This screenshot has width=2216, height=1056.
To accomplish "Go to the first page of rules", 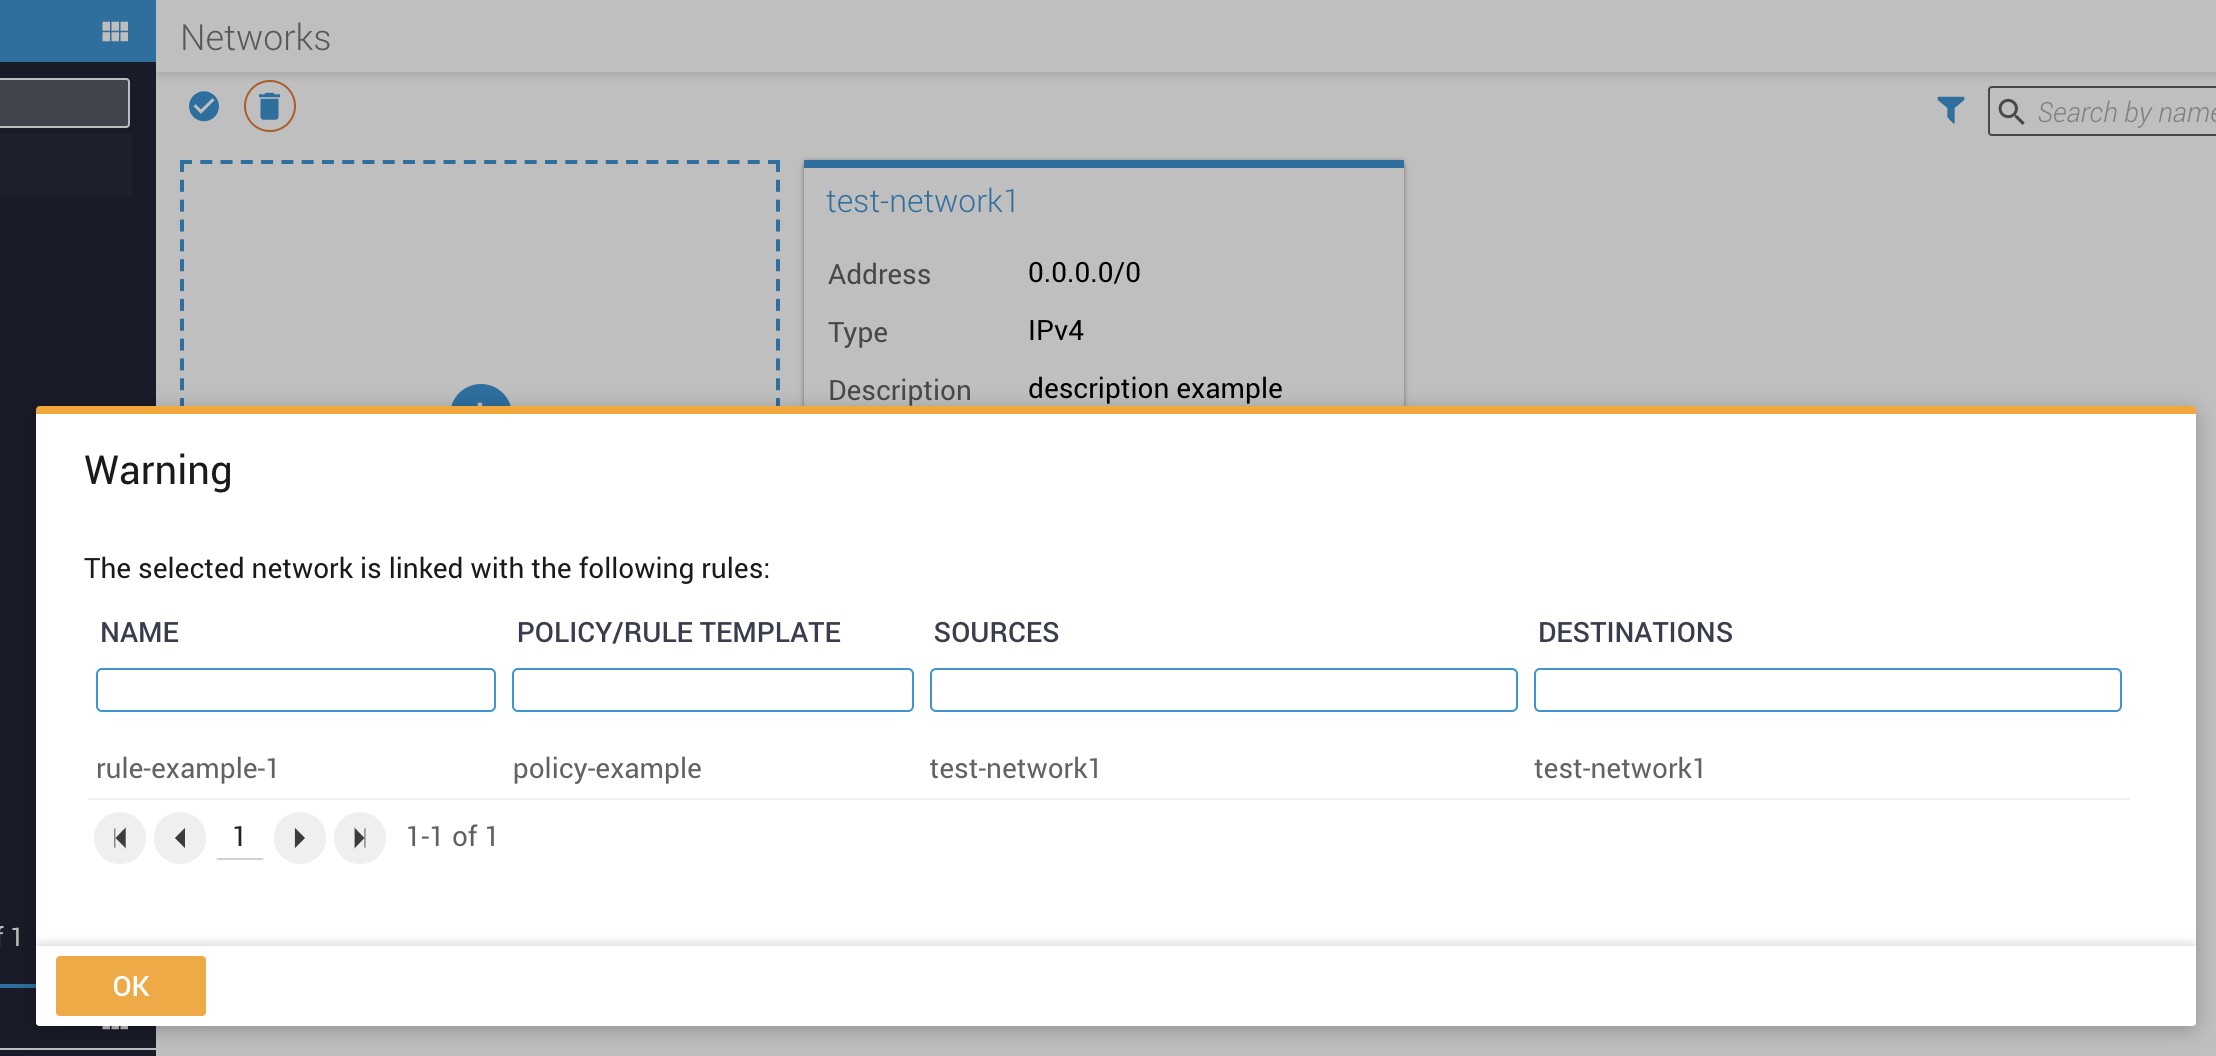I will tap(120, 837).
